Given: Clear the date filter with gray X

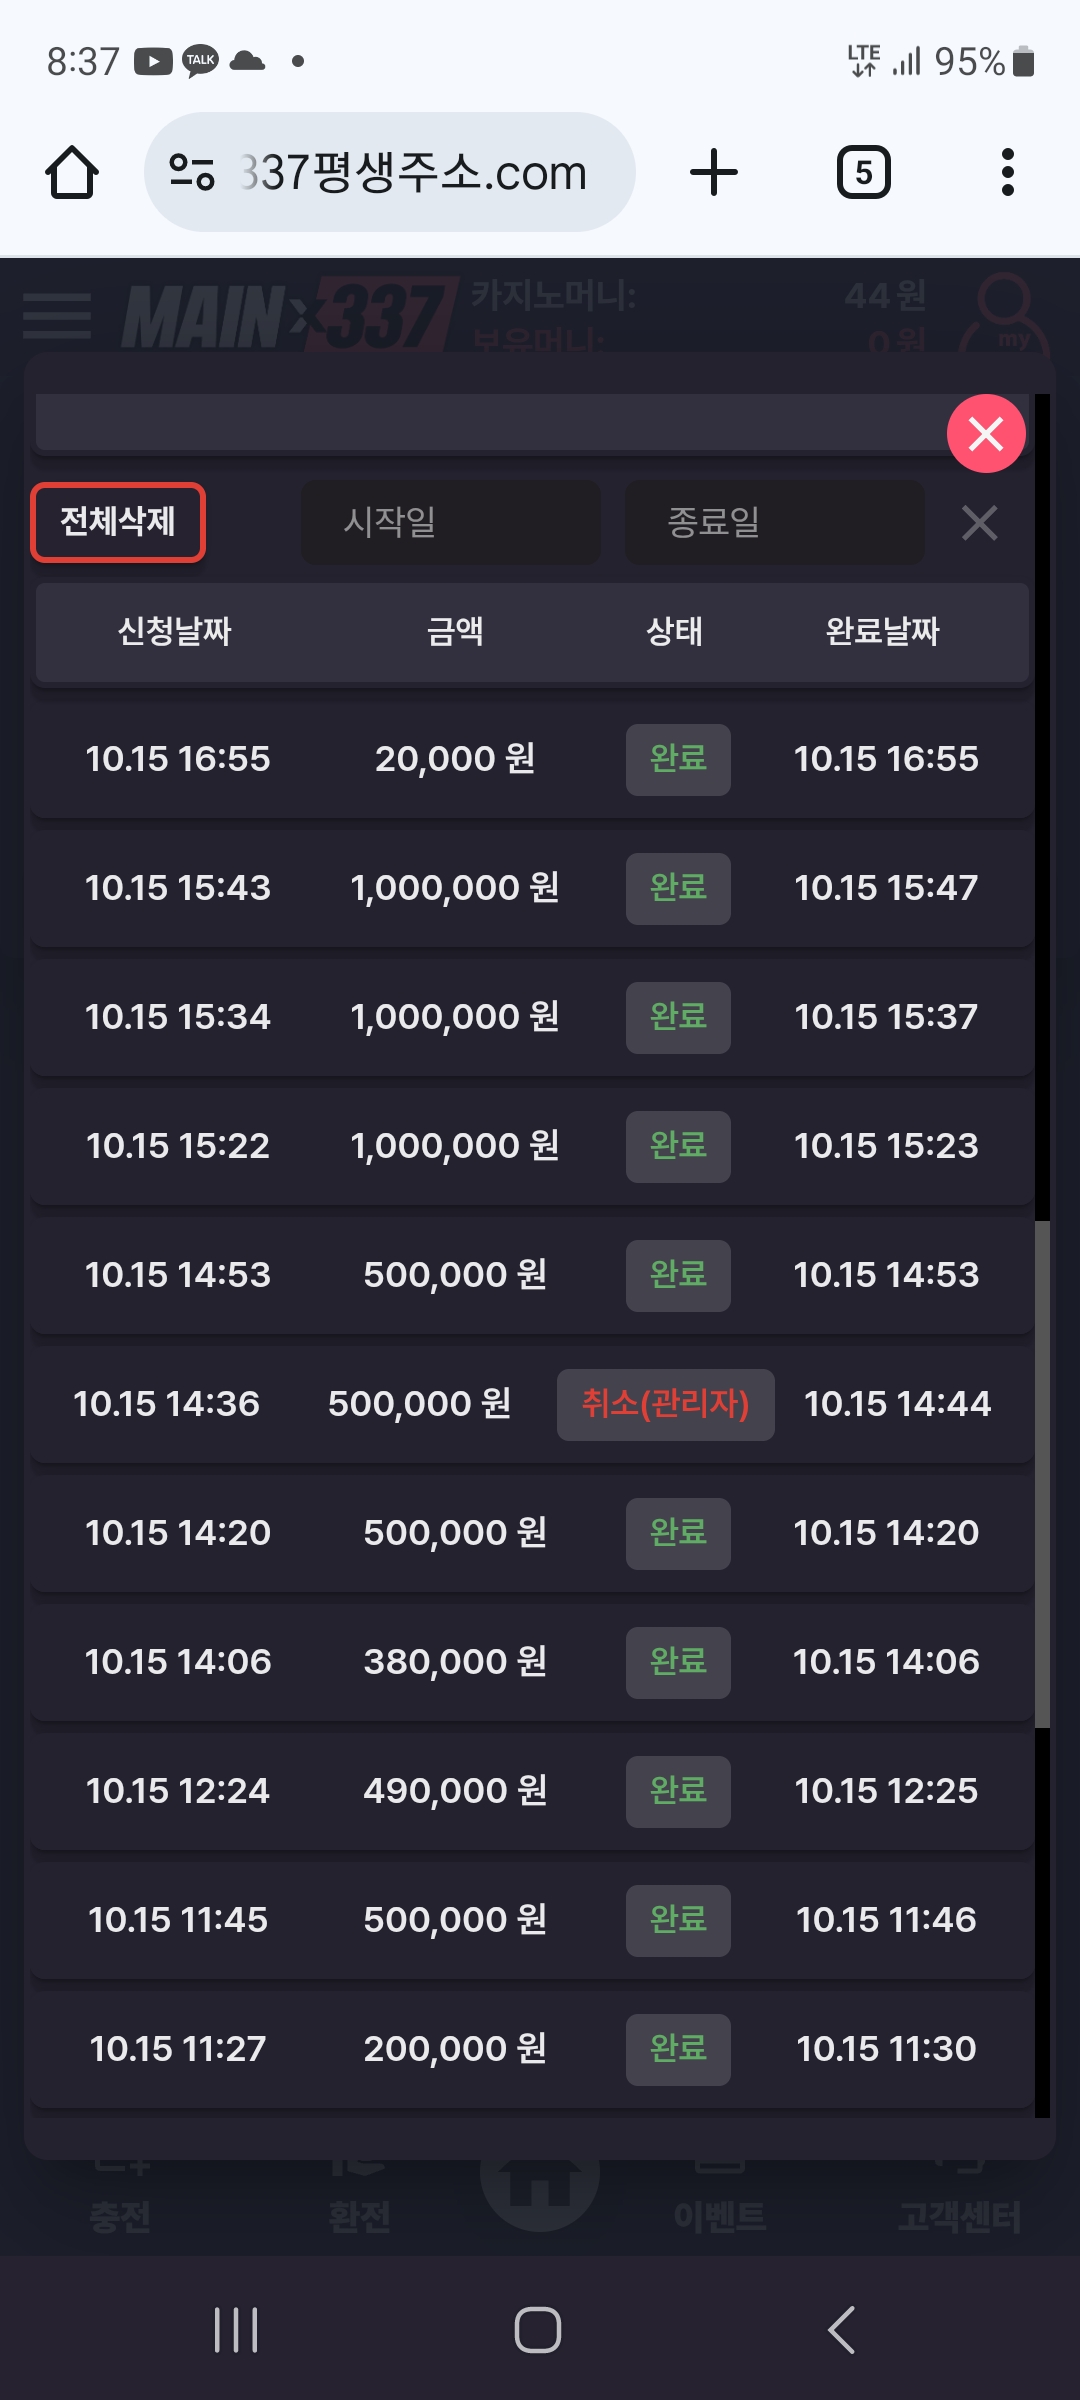Looking at the screenshot, I should pos(979,523).
